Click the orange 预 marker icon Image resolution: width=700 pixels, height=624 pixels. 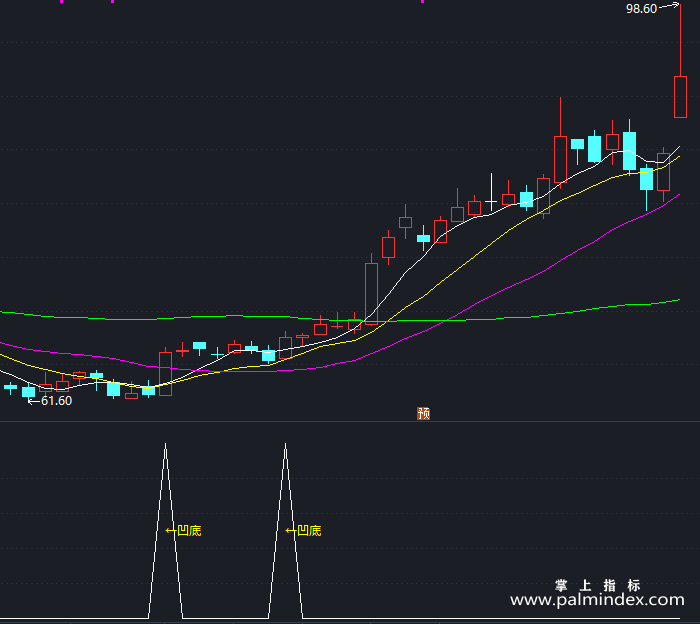423,414
